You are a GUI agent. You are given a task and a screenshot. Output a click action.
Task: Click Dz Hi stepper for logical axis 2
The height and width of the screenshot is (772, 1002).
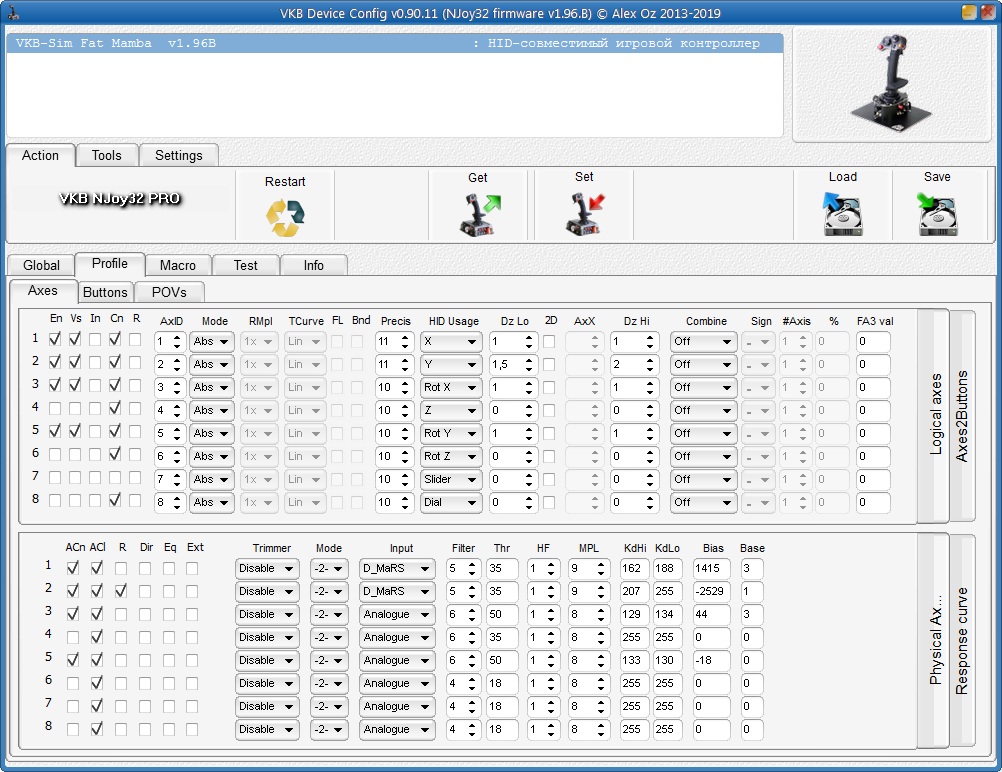650,364
